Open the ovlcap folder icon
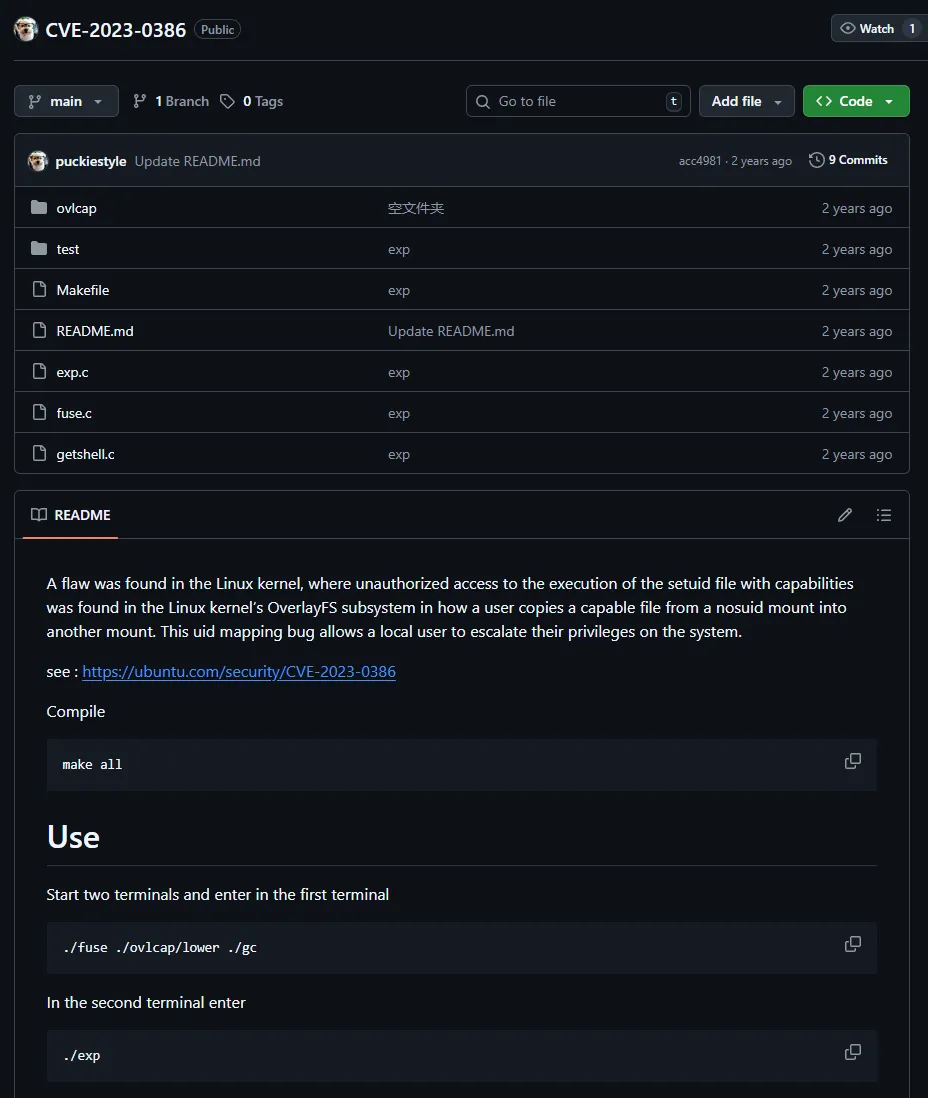This screenshot has height=1098, width=928. pos(39,208)
